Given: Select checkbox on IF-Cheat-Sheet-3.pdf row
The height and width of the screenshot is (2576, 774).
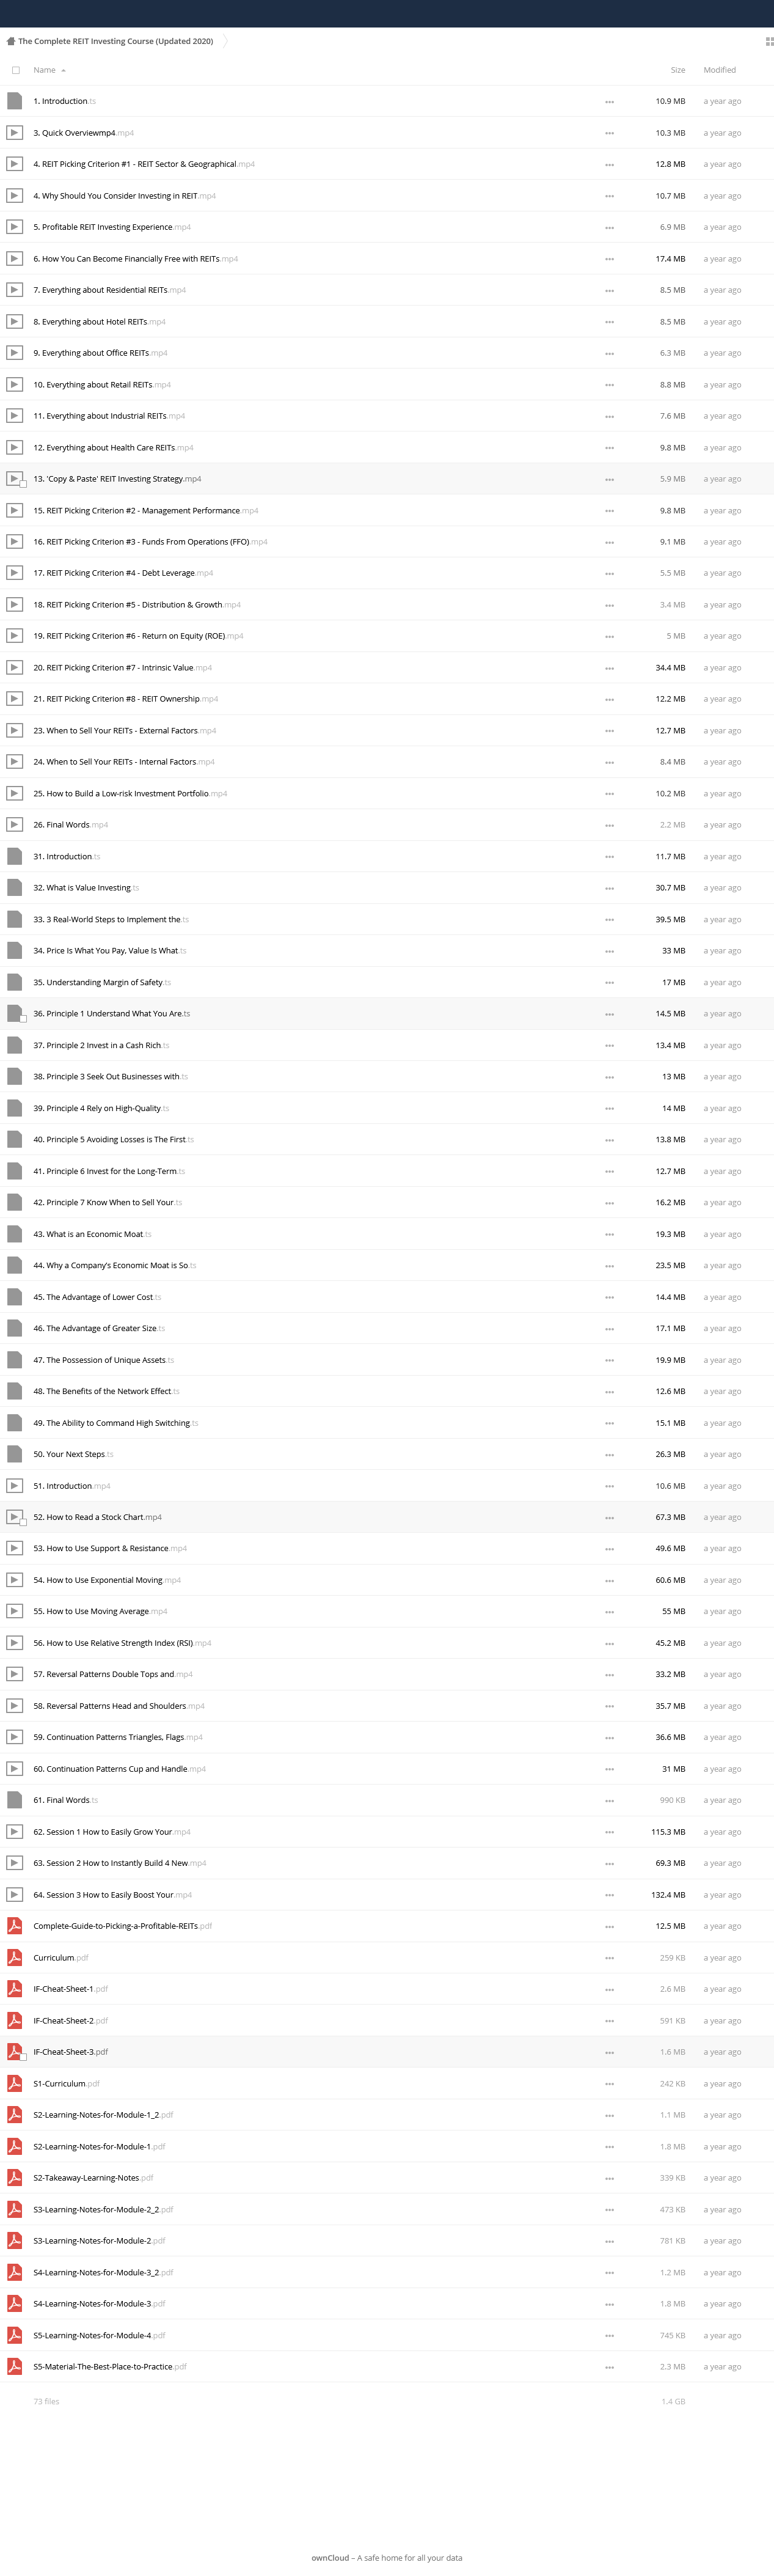Looking at the screenshot, I should coord(23,2057).
